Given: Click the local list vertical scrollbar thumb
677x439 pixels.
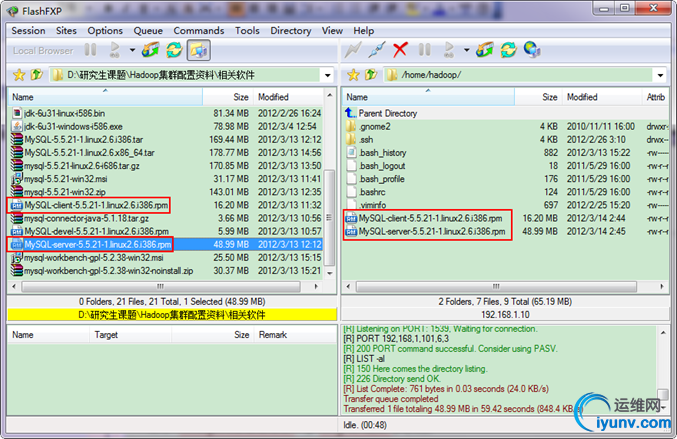Looking at the screenshot, I should click(x=329, y=218).
